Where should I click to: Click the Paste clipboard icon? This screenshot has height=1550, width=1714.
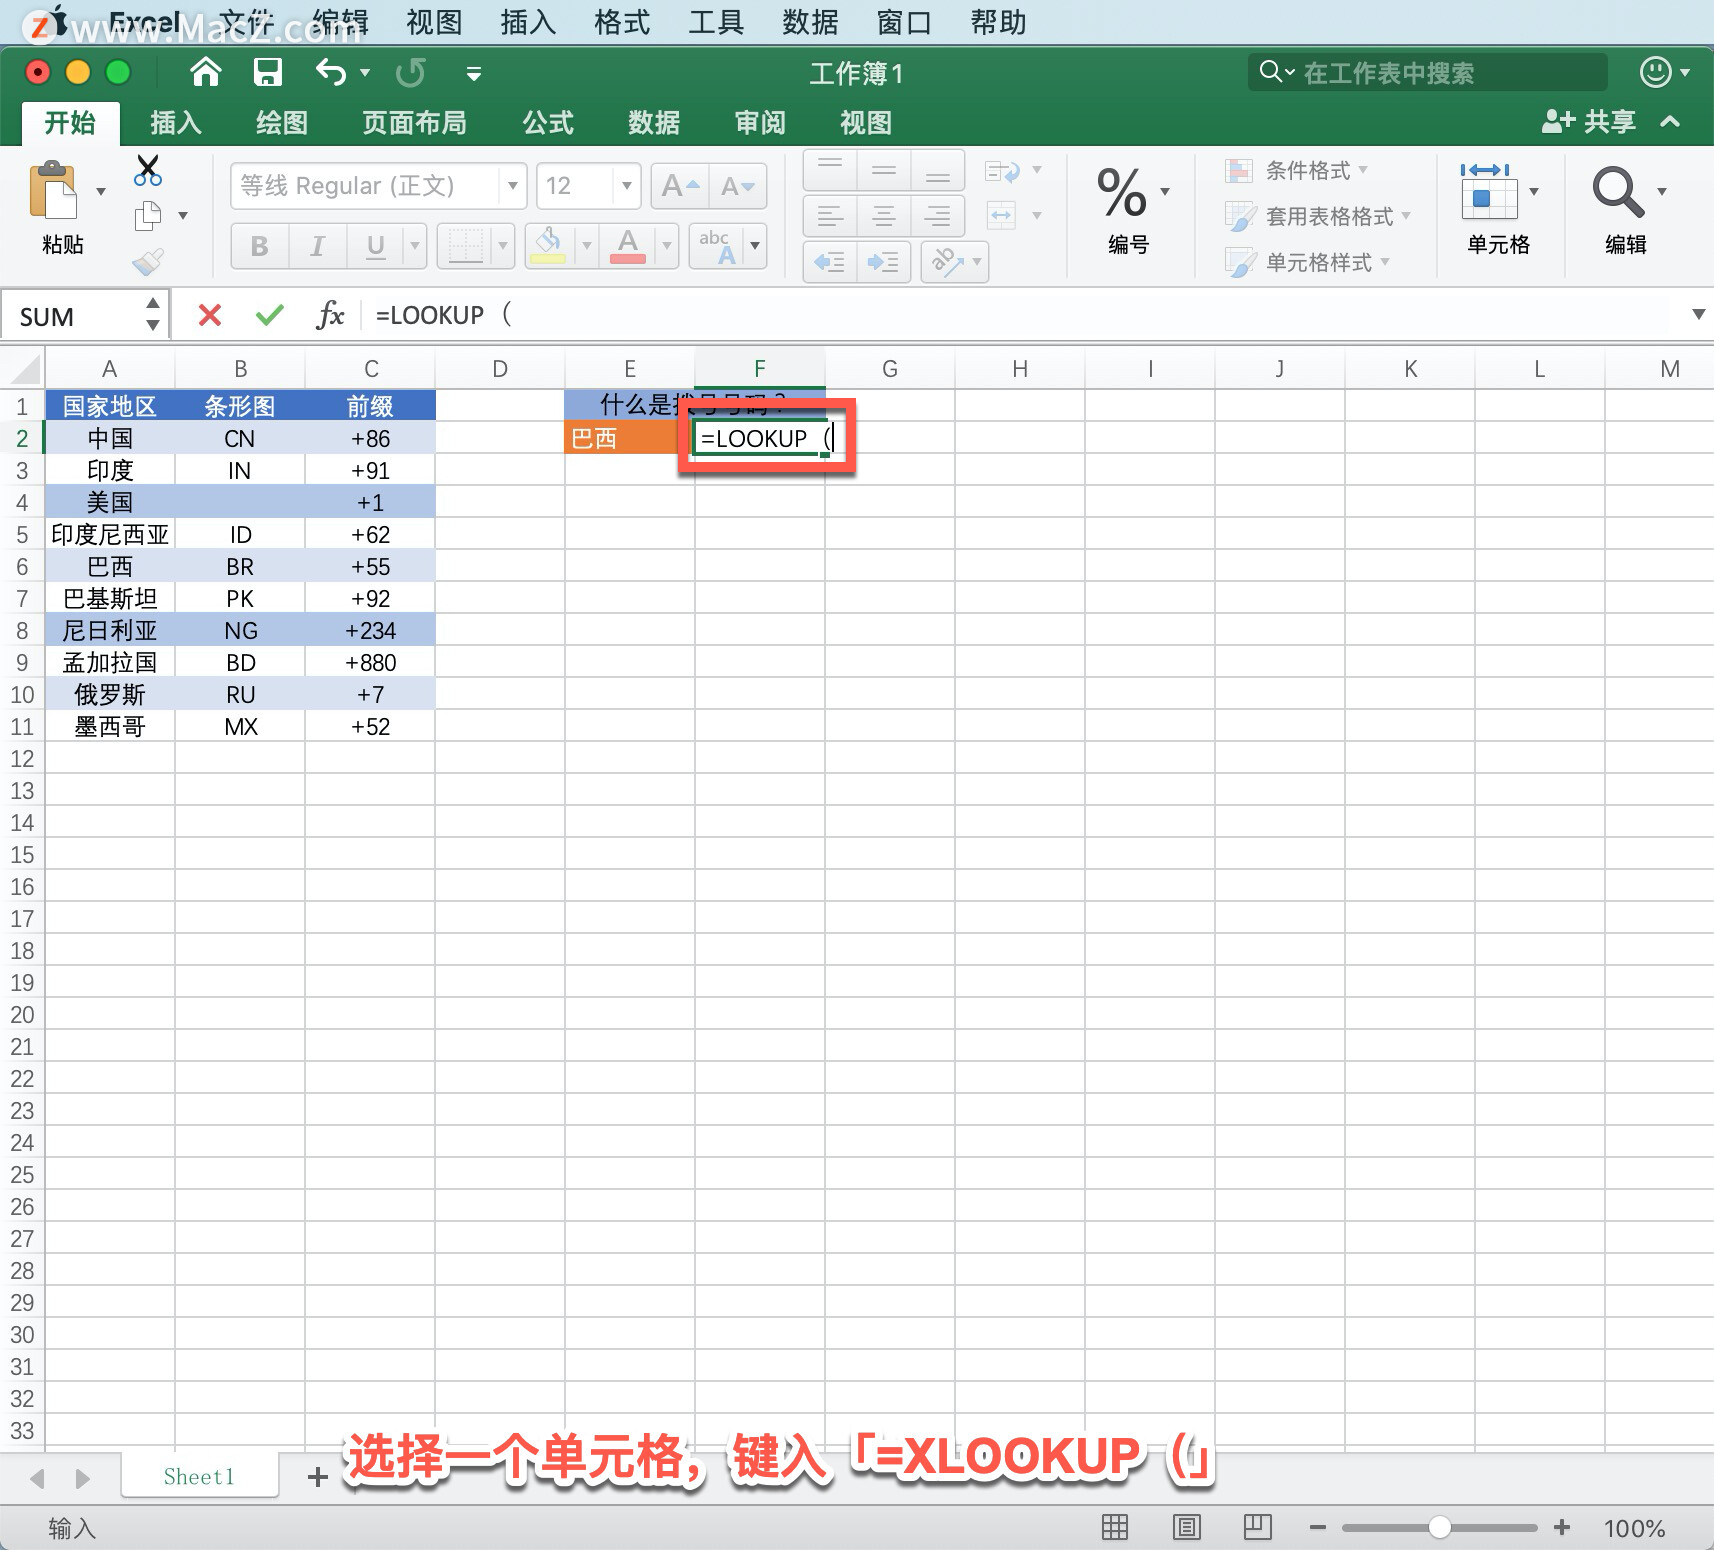pyautogui.click(x=53, y=190)
